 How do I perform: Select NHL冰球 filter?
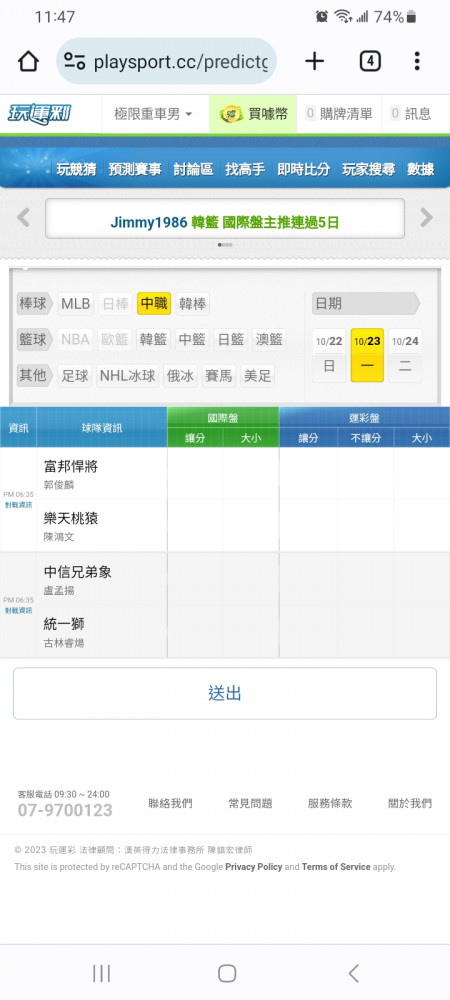tap(127, 376)
